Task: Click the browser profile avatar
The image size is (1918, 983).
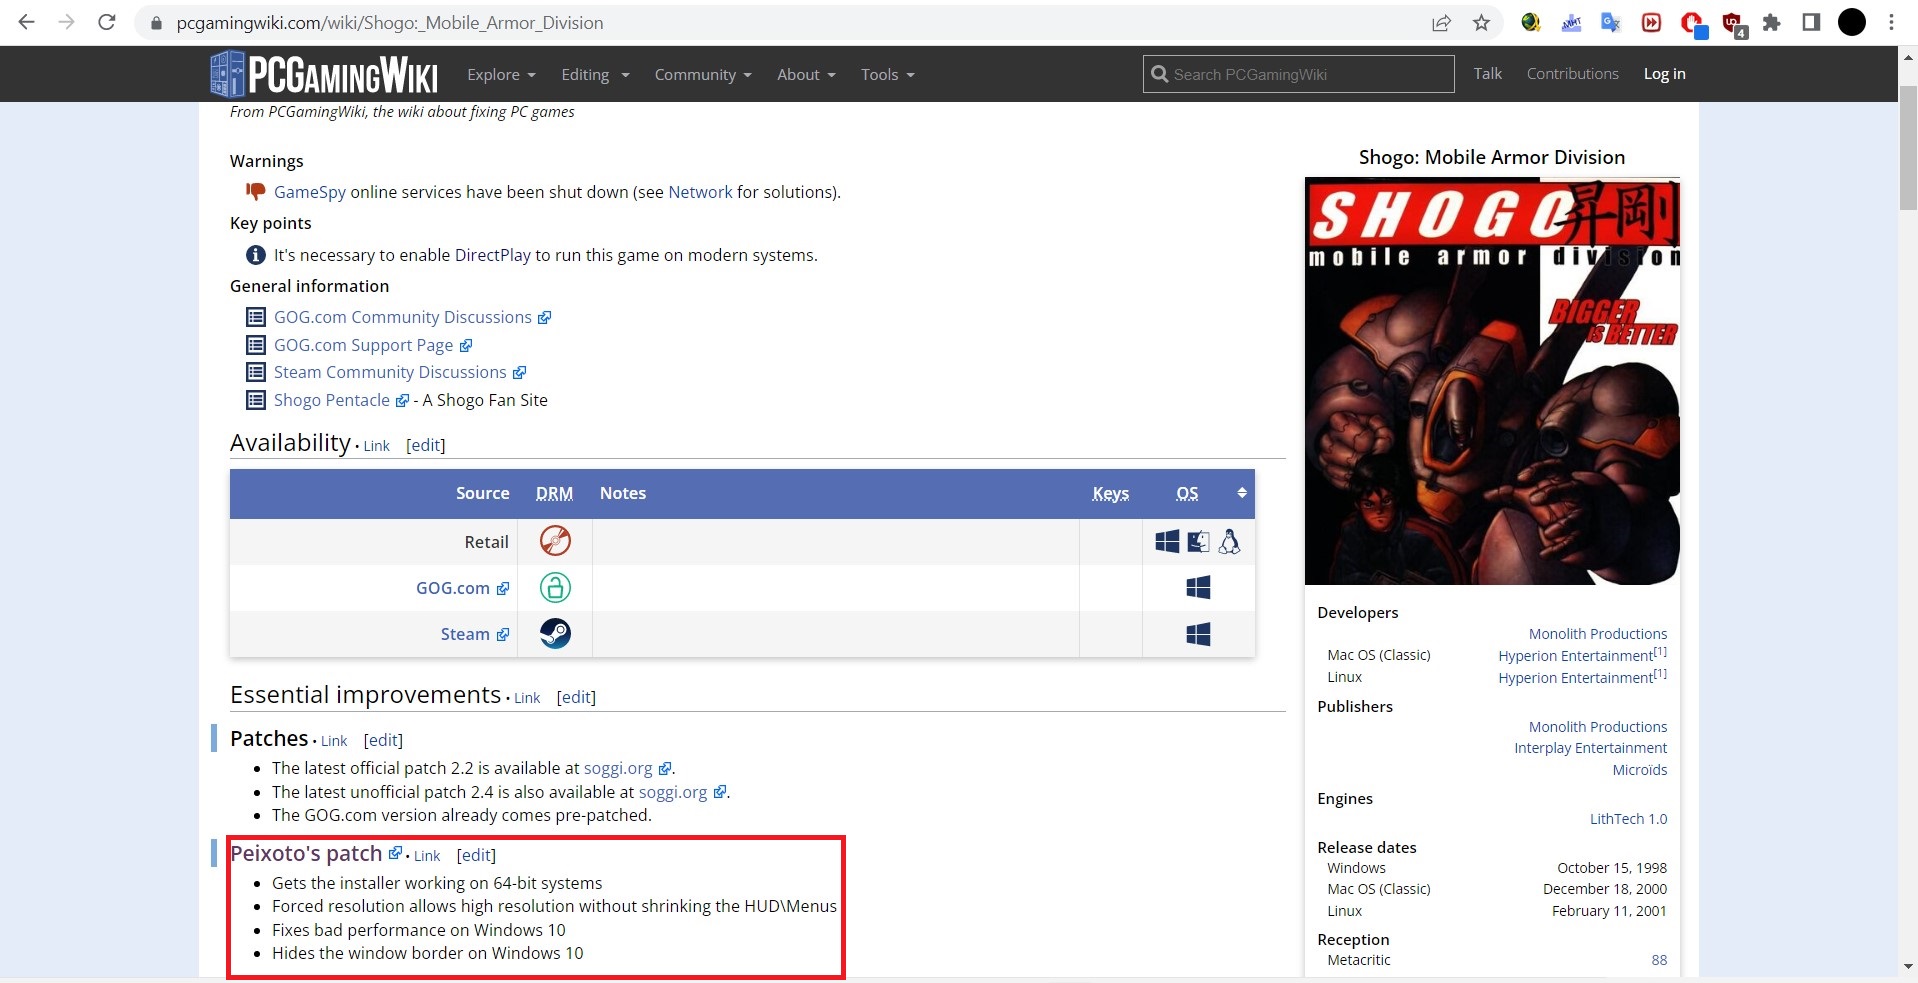Action: click(1852, 22)
